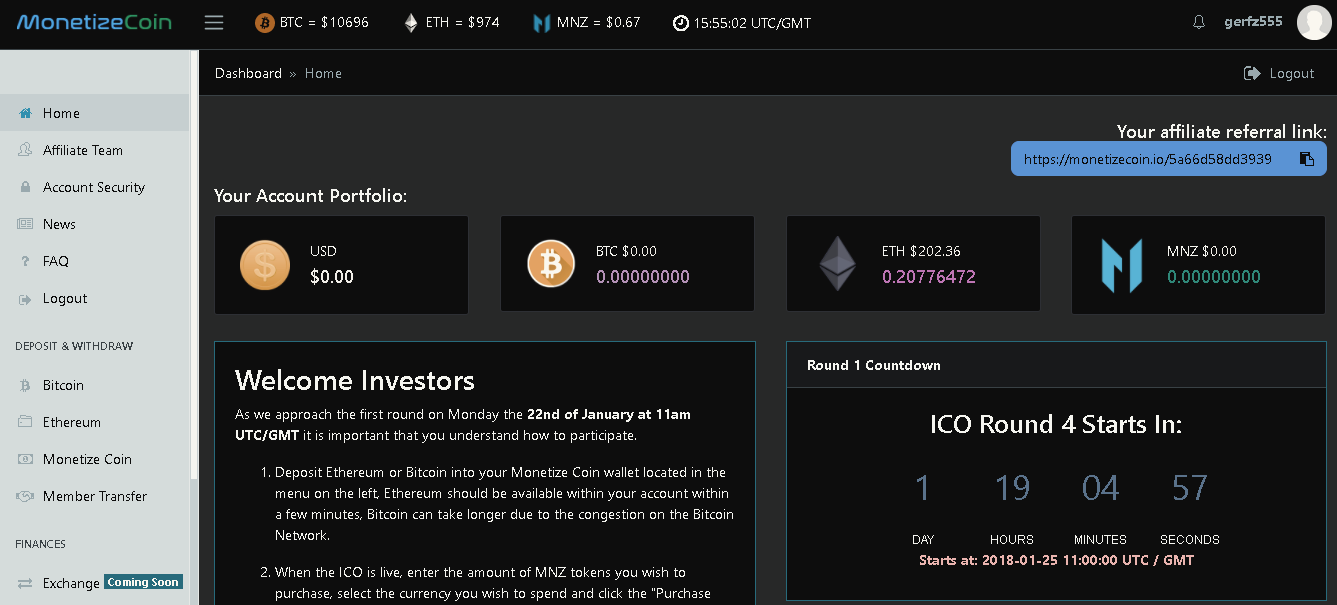Click the sidebar Logout arrow icon
The height and width of the screenshot is (605, 1337).
click(x=25, y=298)
